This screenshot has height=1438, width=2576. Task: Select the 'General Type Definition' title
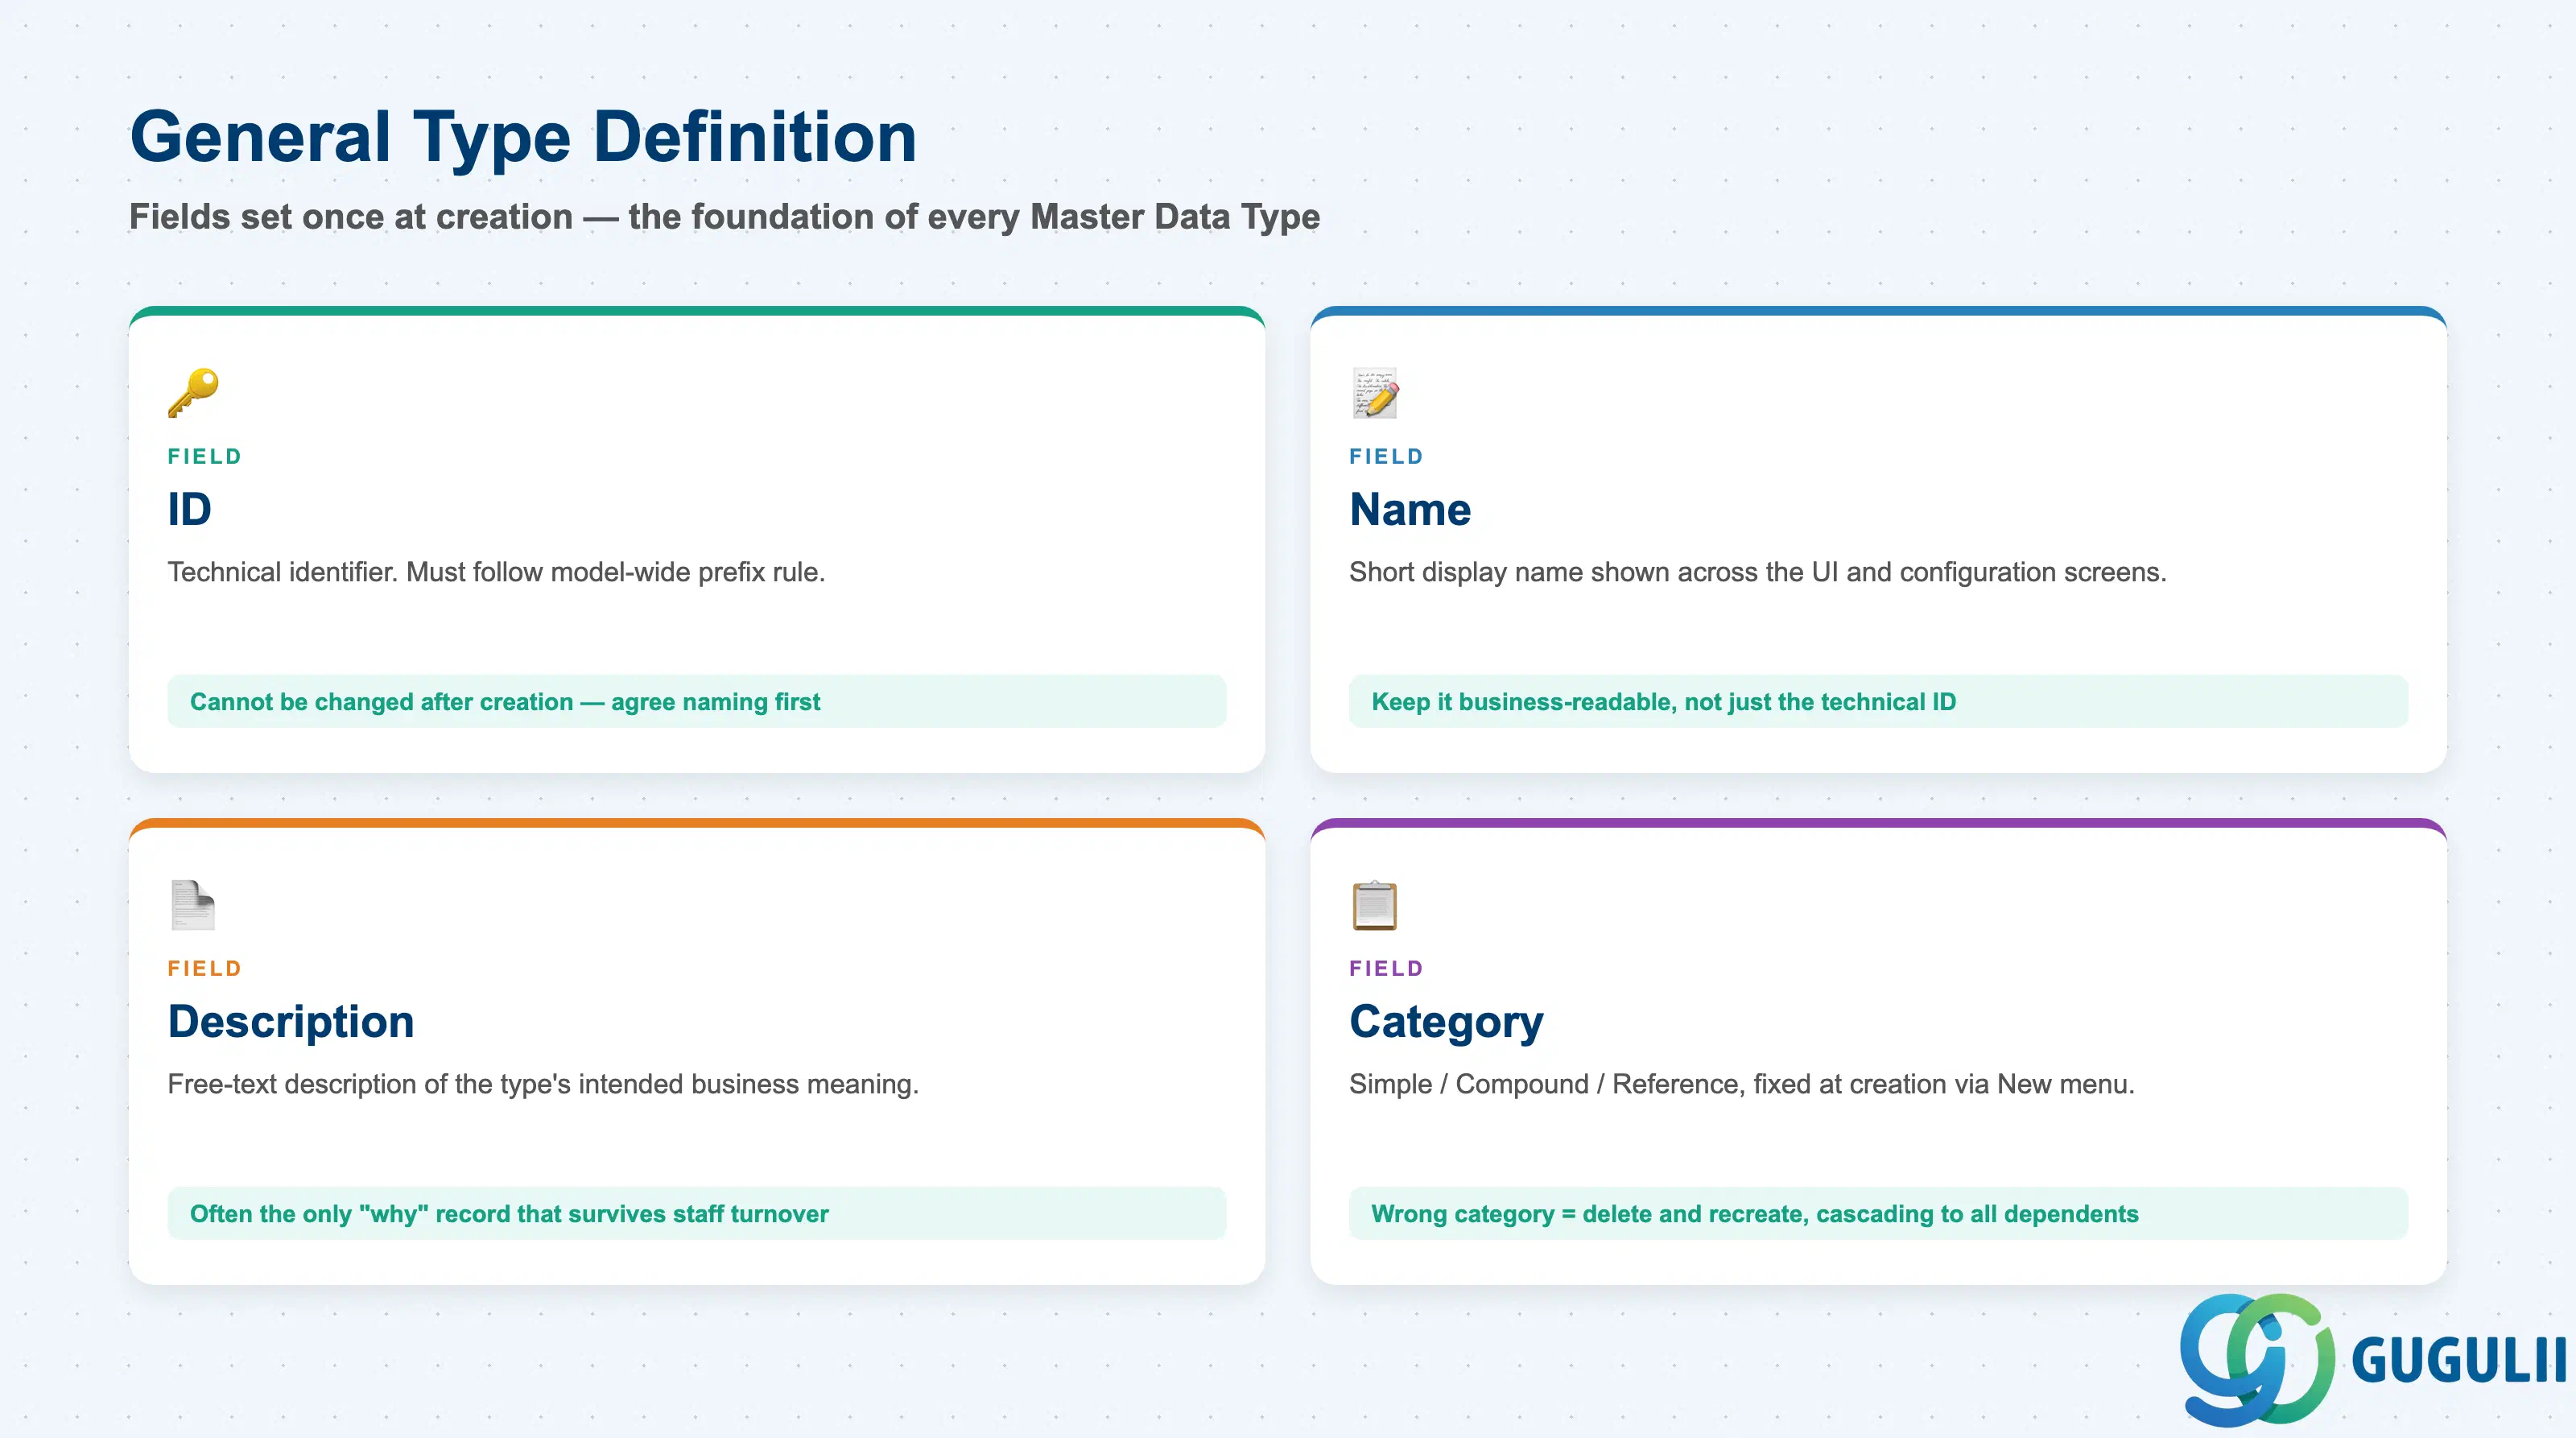coord(523,137)
